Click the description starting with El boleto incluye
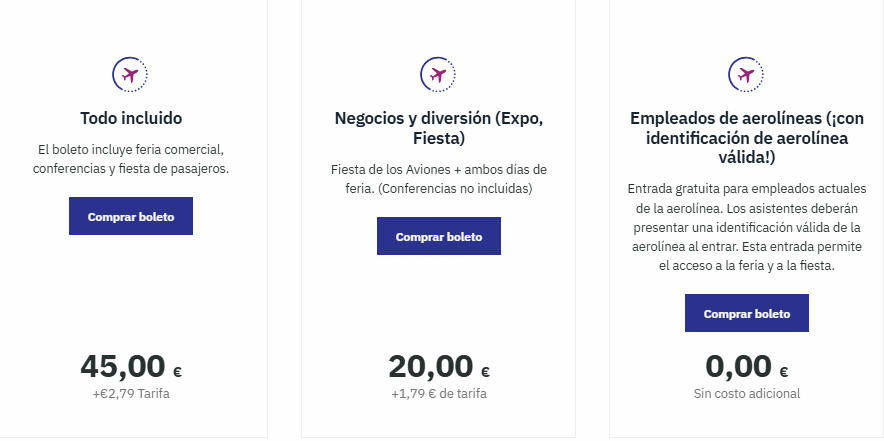This screenshot has height=441, width=884. click(x=130, y=159)
